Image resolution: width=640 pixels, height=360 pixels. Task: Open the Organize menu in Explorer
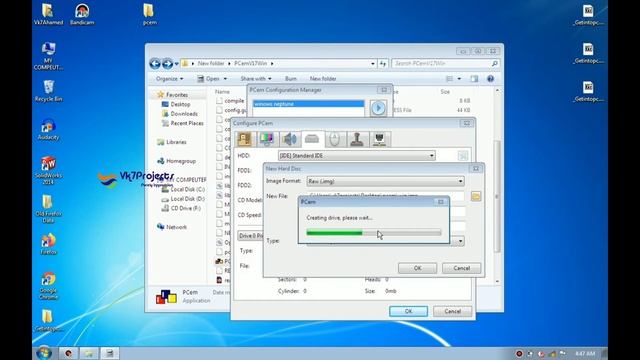click(x=169, y=79)
